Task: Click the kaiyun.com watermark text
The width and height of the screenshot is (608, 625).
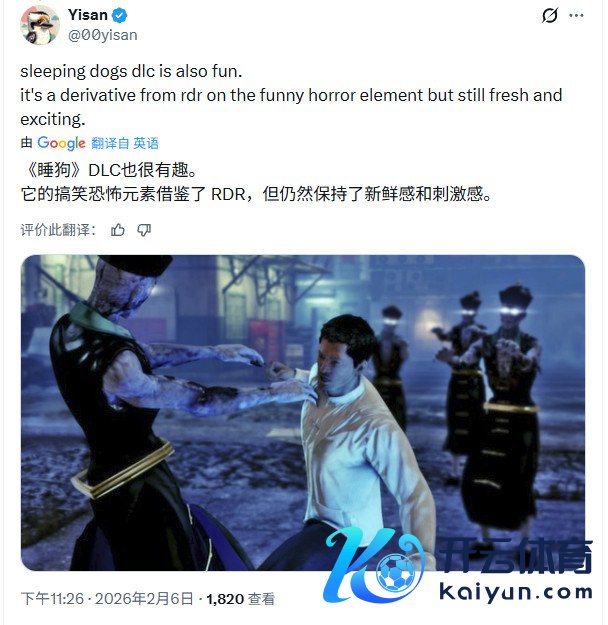Action: click(516, 593)
